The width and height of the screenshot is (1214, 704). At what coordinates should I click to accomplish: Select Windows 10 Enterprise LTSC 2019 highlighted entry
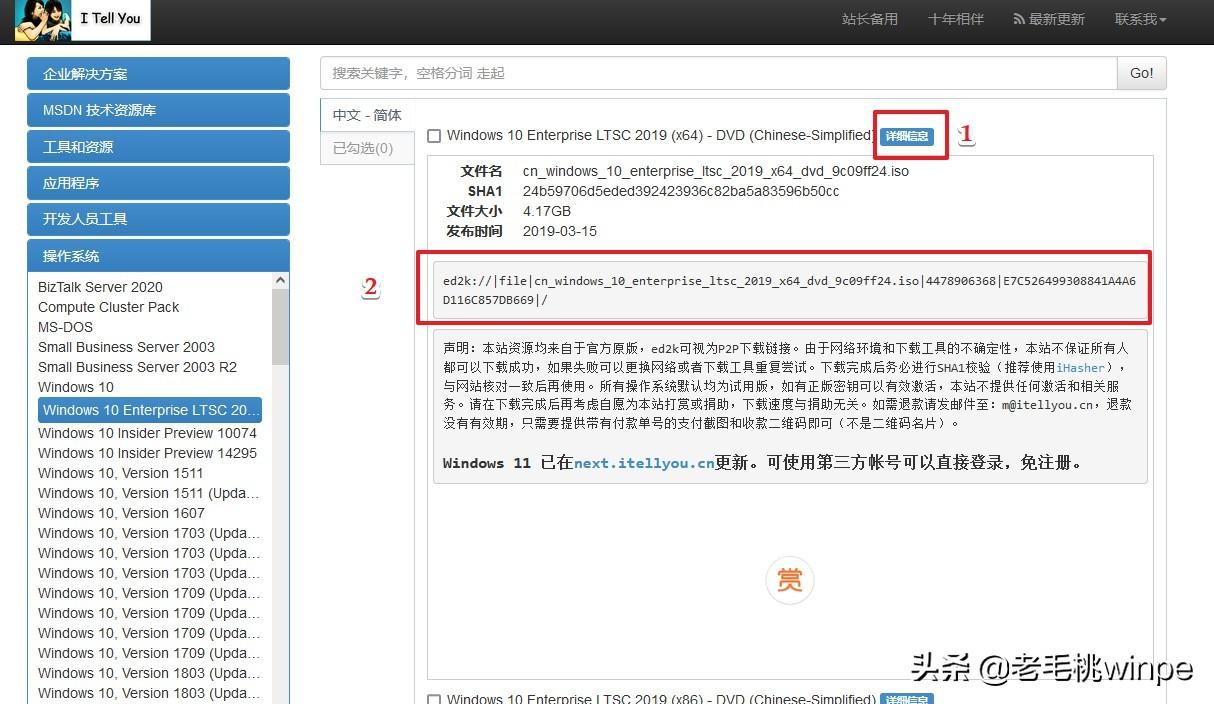click(151, 410)
